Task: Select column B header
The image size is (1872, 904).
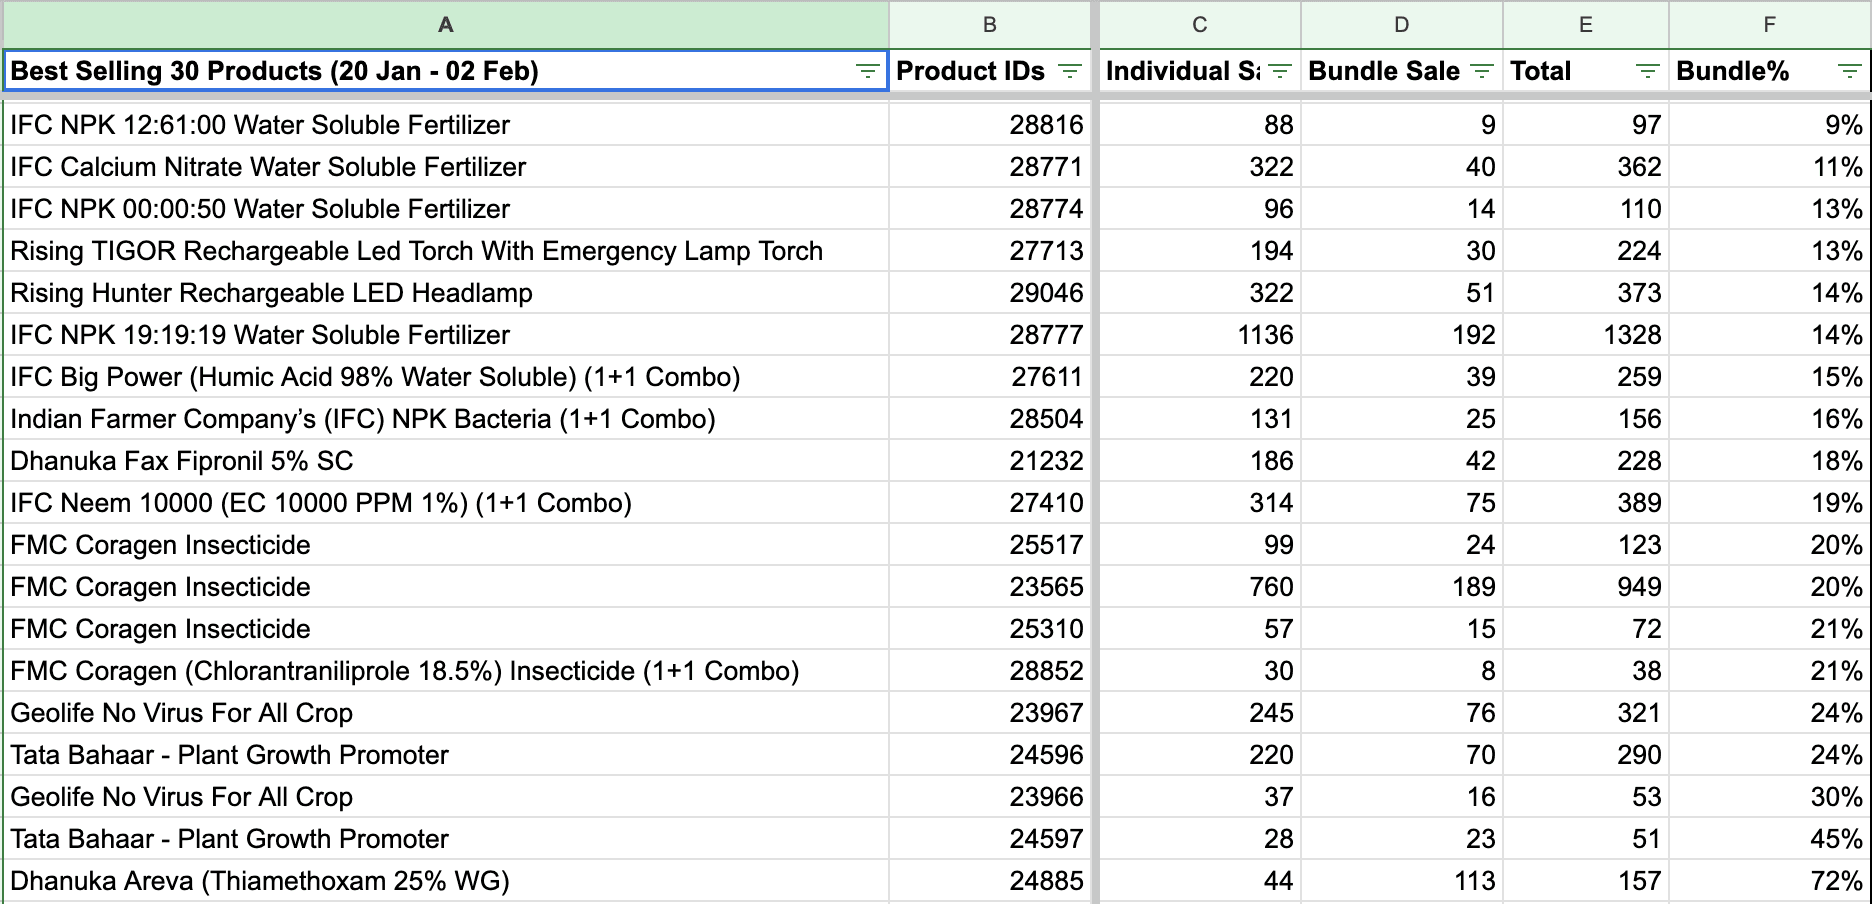Action: (x=990, y=24)
